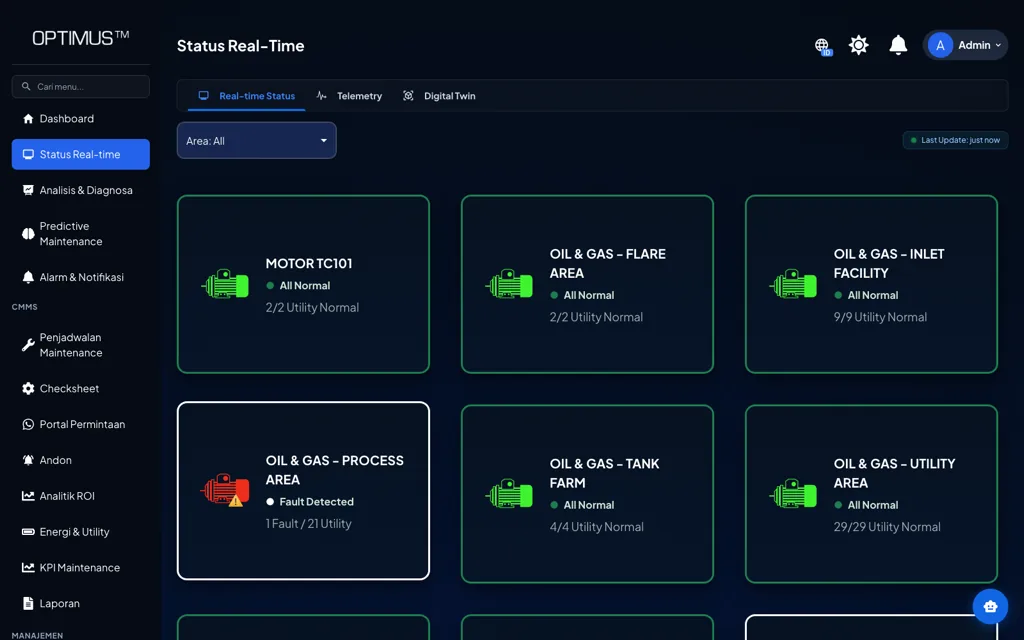1024x640 pixels.
Task: Open Penjadwalan Maintenance menu
Action: 80,345
